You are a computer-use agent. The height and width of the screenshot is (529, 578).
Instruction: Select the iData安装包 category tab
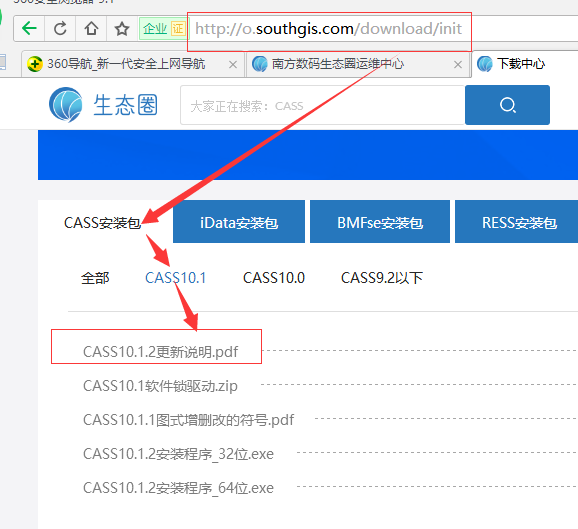pyautogui.click(x=239, y=222)
